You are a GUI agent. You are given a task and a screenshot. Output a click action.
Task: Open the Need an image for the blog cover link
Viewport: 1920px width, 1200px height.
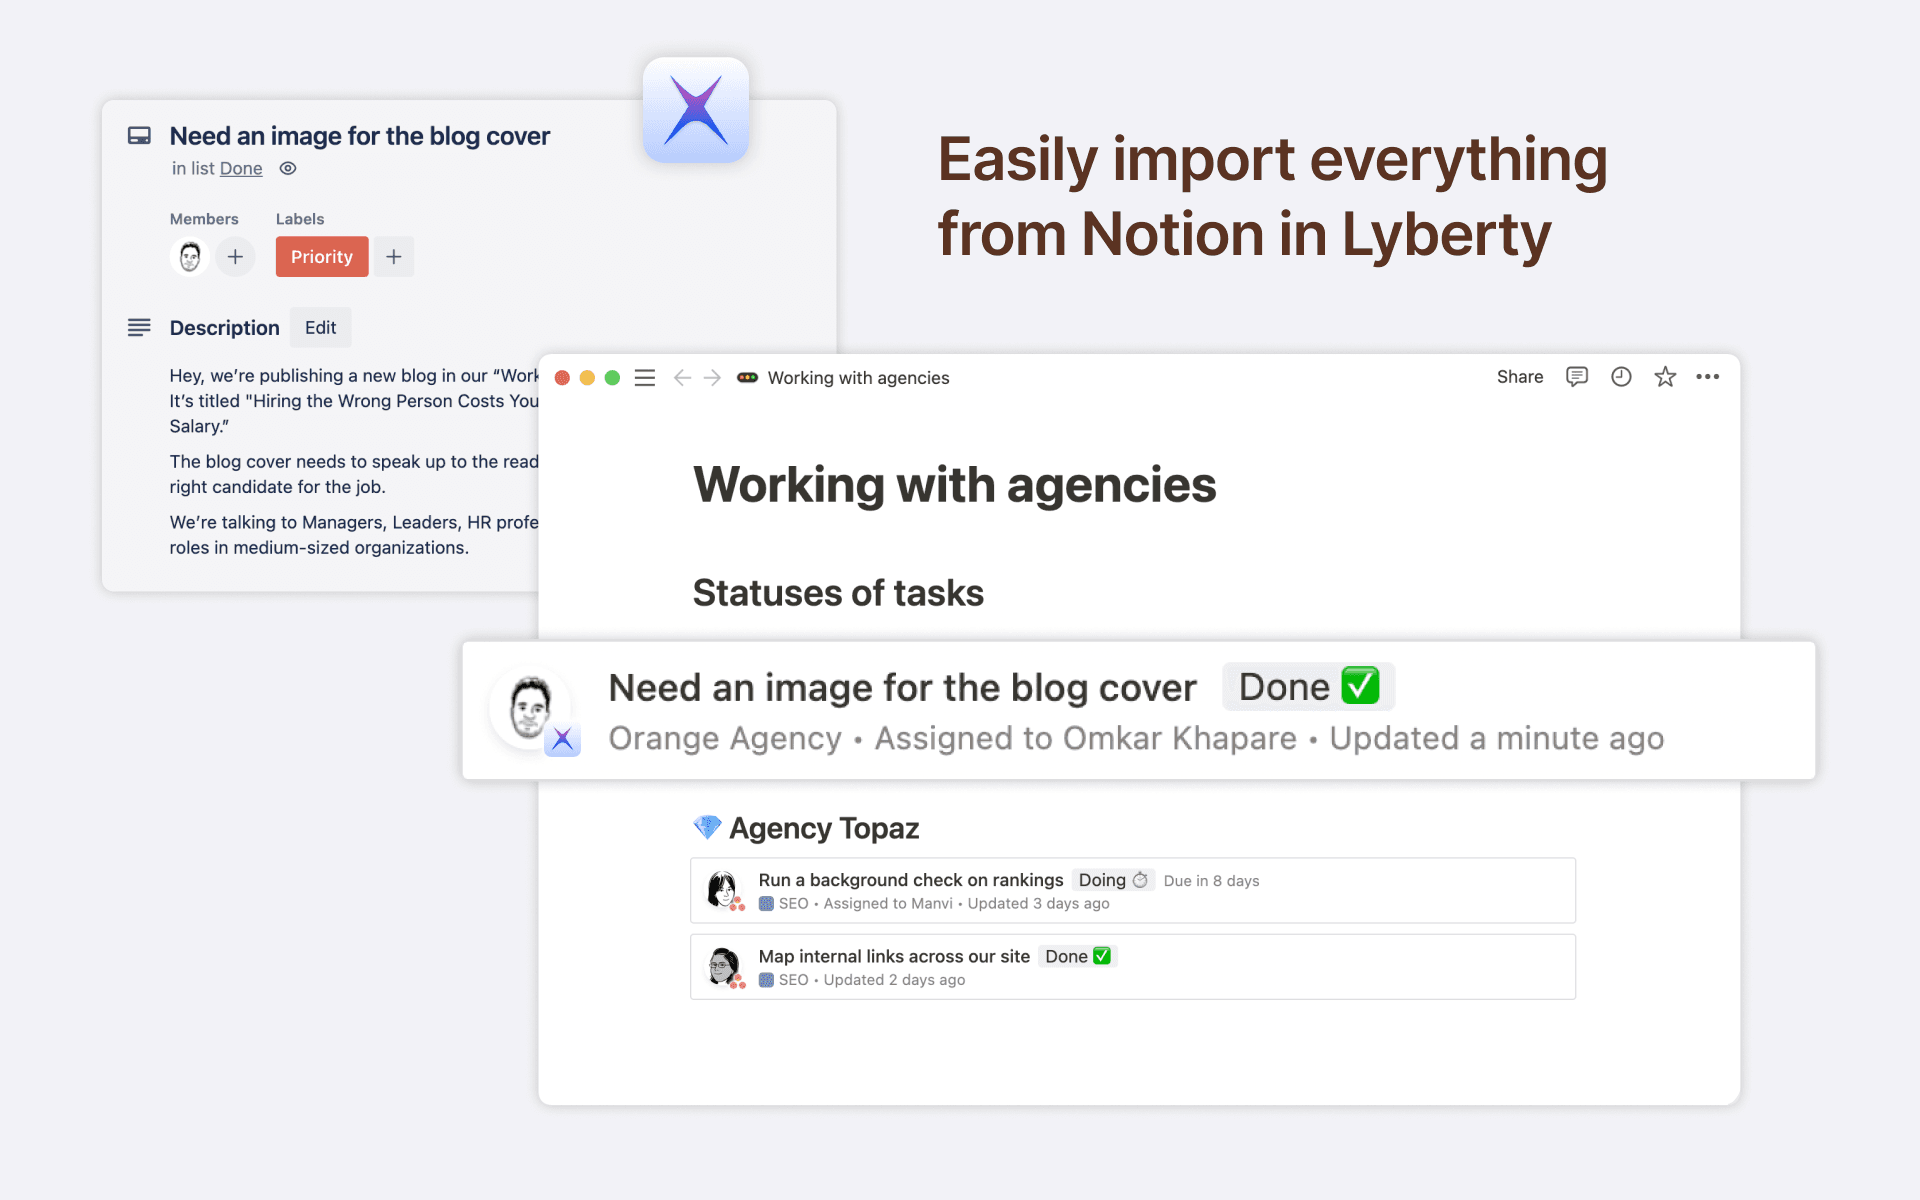[902, 688]
